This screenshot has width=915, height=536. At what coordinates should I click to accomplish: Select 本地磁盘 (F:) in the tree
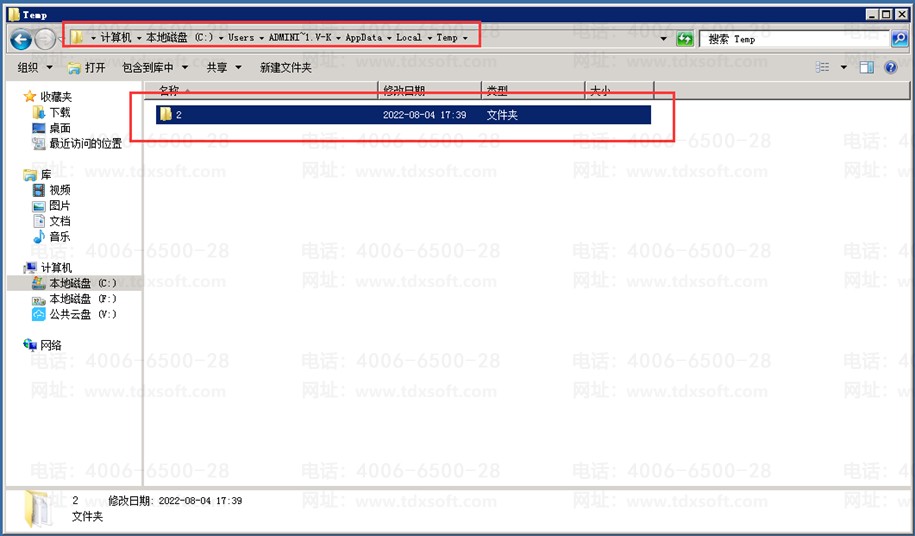[x=82, y=299]
